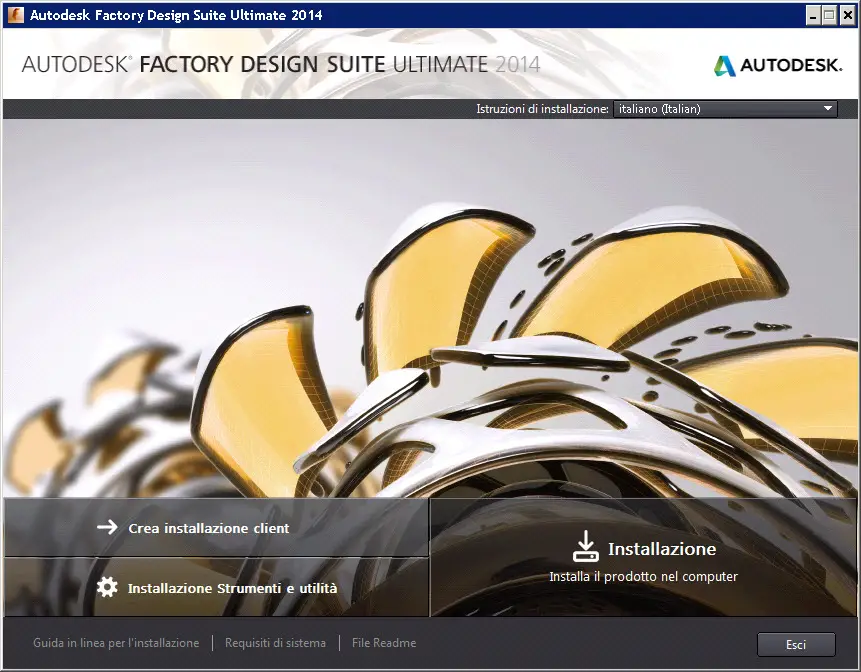861x672 pixels.
Task: Click the gear icon for Strumenti e utilità
Action: point(107,587)
